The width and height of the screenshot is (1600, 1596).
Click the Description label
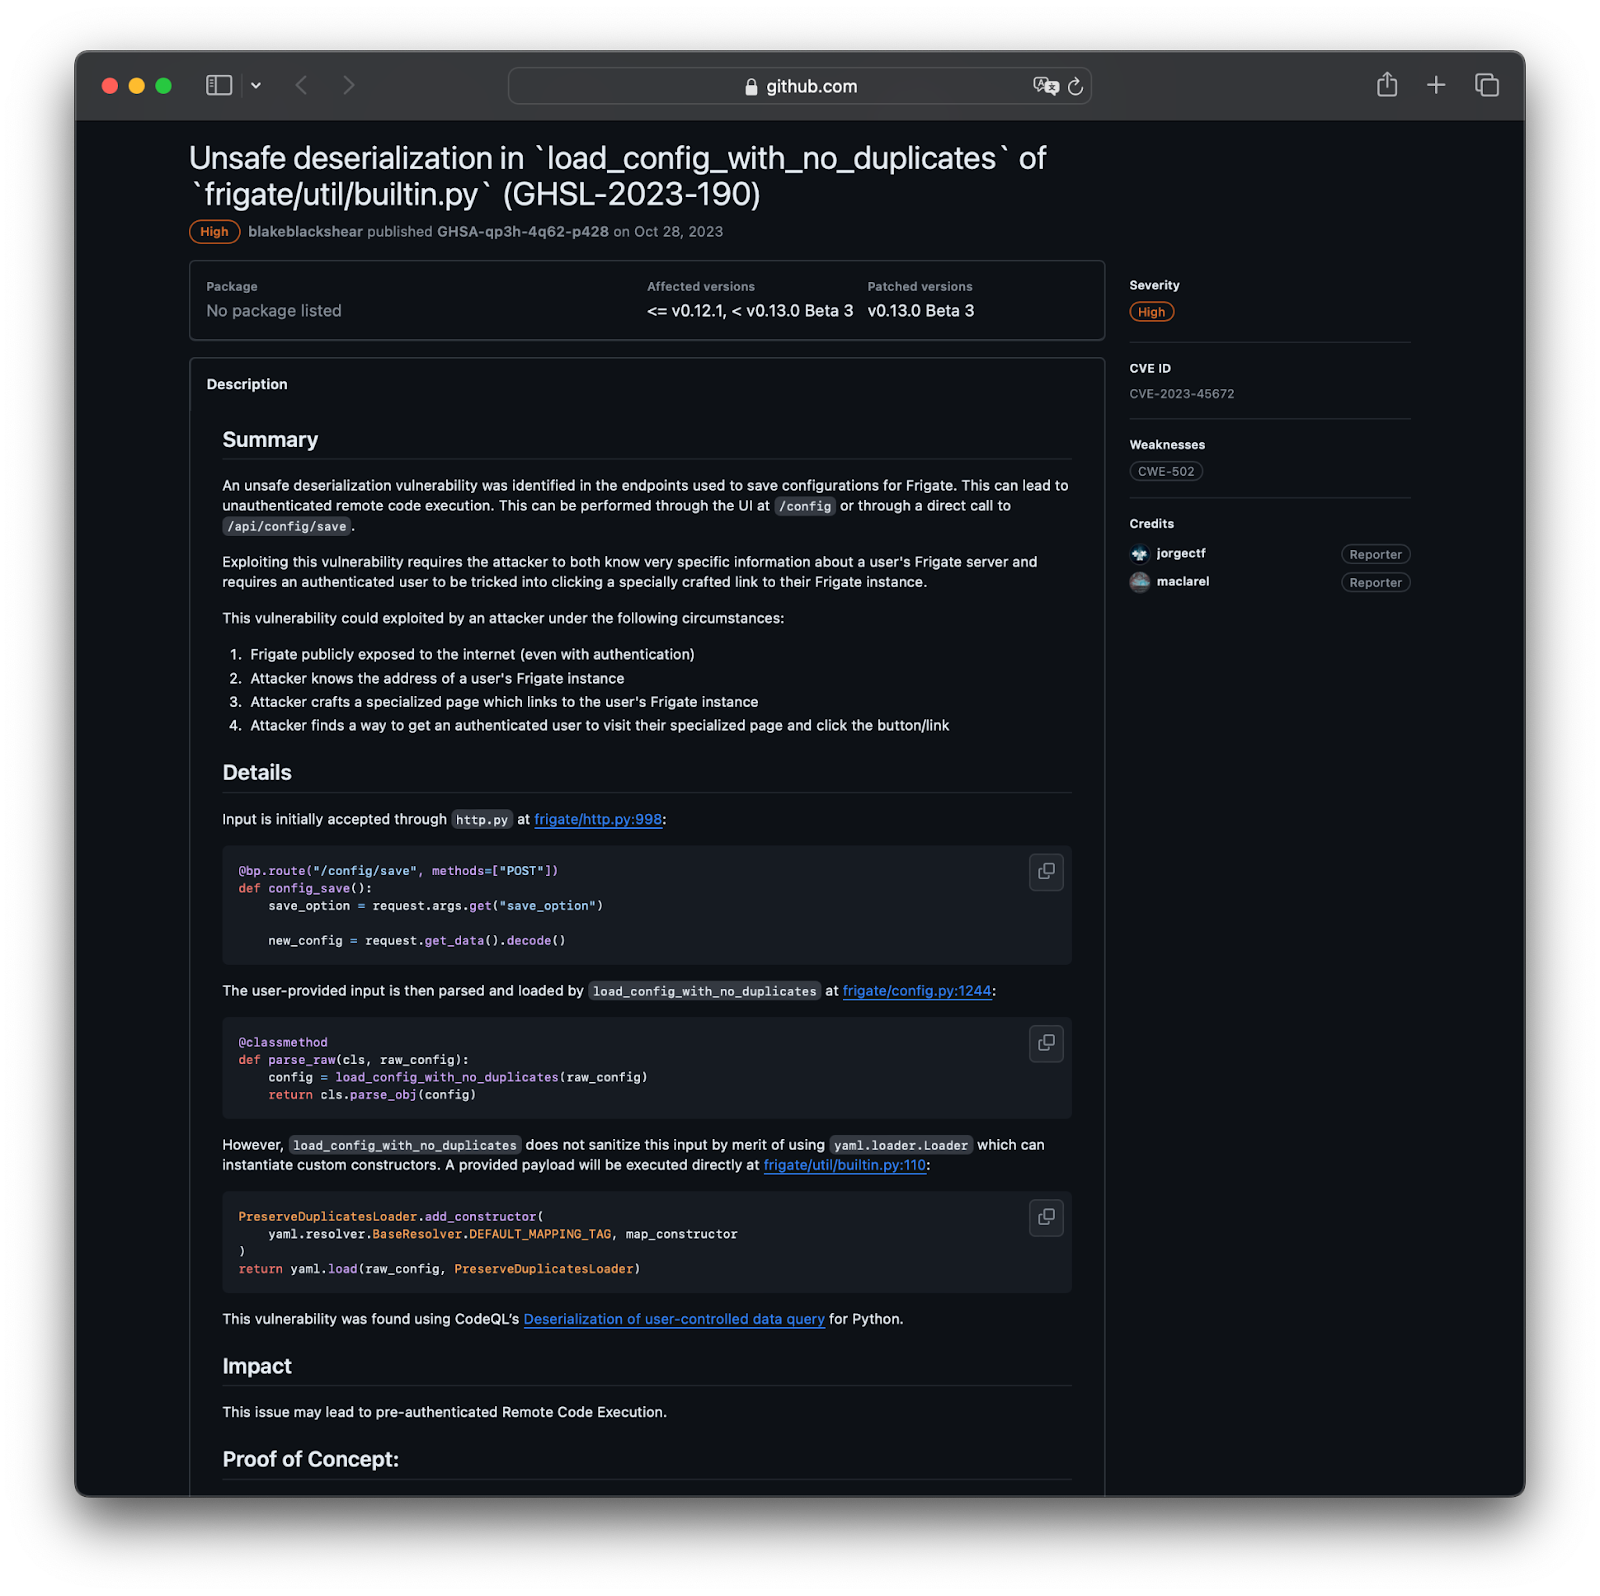pos(247,385)
